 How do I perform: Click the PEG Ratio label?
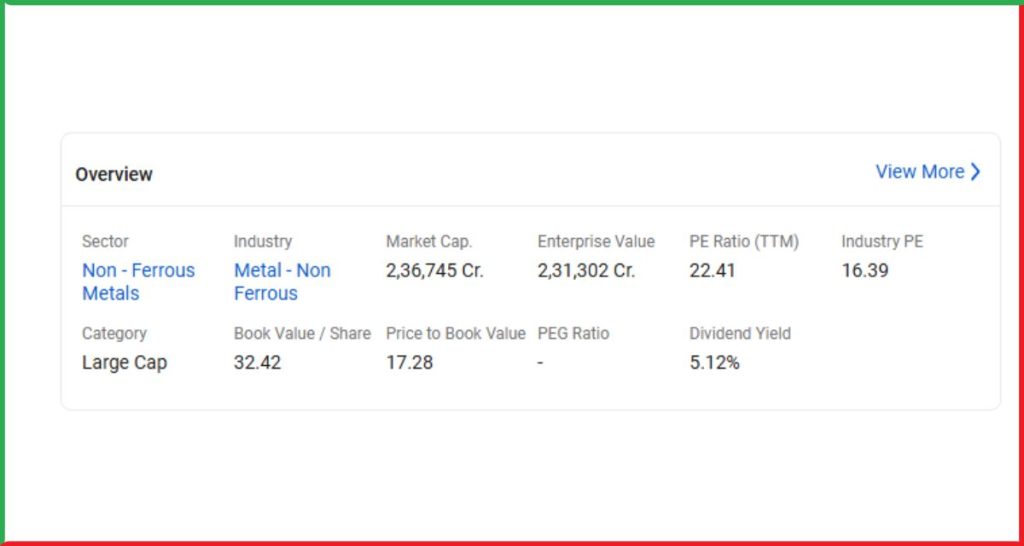point(573,334)
